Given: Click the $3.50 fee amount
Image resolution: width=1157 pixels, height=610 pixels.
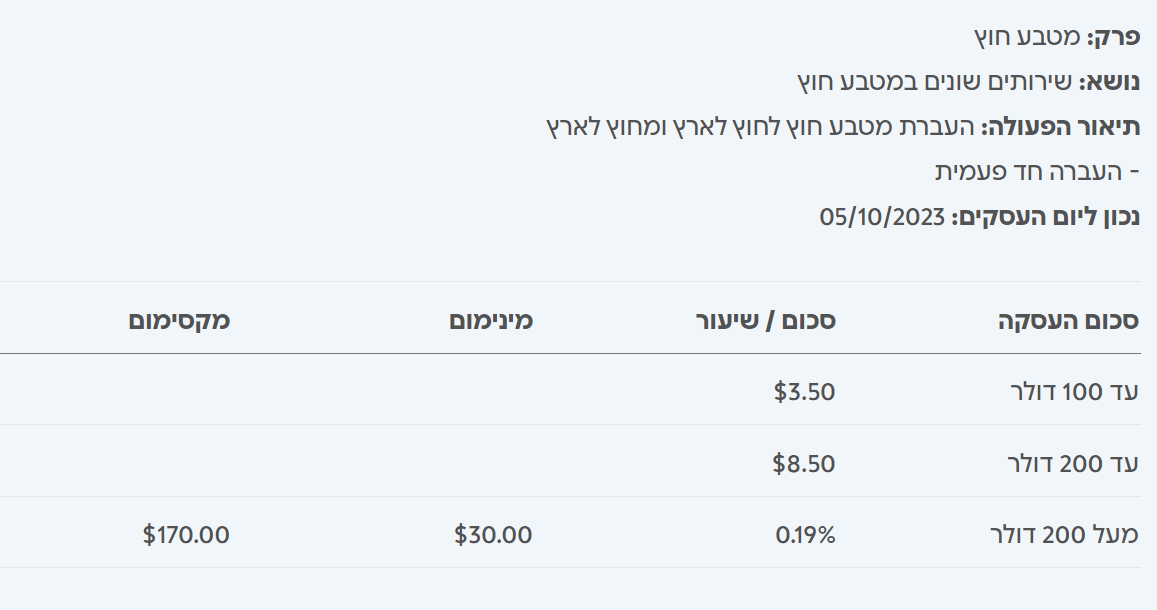Looking at the screenshot, I should pos(804,392).
